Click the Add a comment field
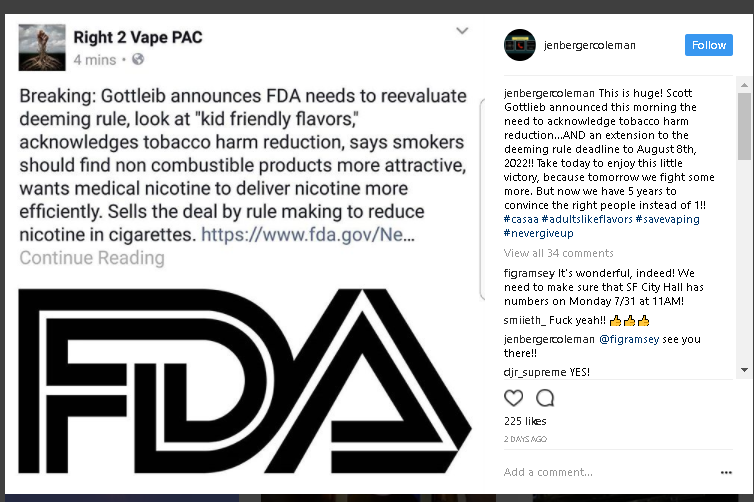Image resolution: width=754 pixels, height=502 pixels. [600, 472]
